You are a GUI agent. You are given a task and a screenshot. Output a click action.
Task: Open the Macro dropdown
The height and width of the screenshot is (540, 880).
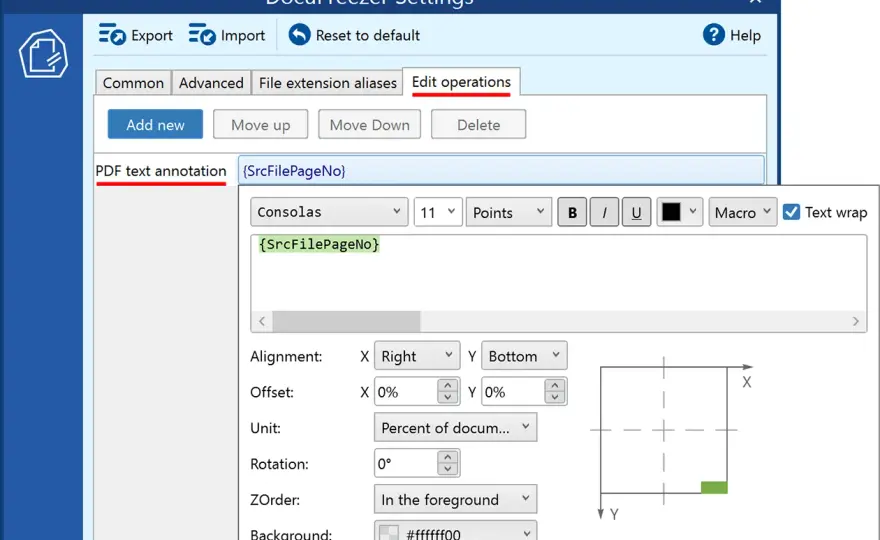pos(742,212)
